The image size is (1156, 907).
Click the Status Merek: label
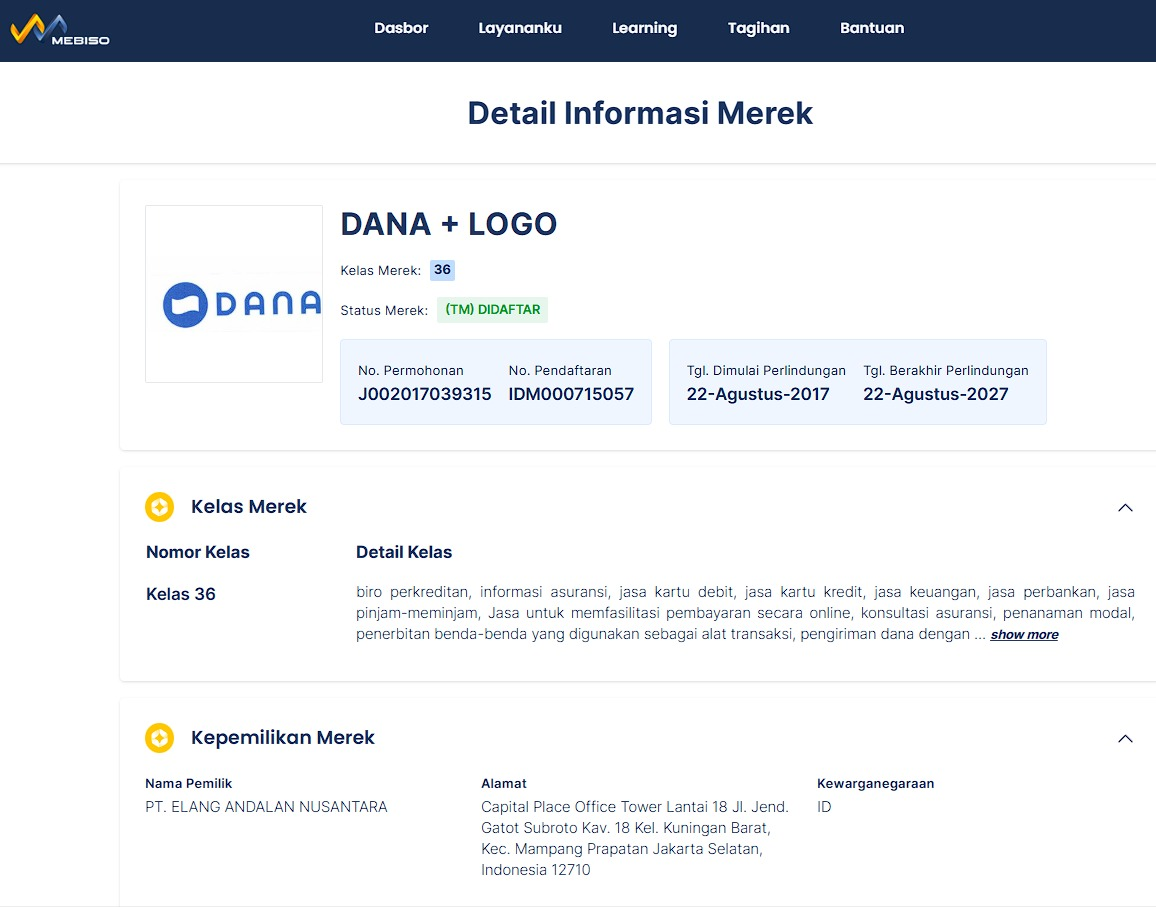click(x=384, y=310)
